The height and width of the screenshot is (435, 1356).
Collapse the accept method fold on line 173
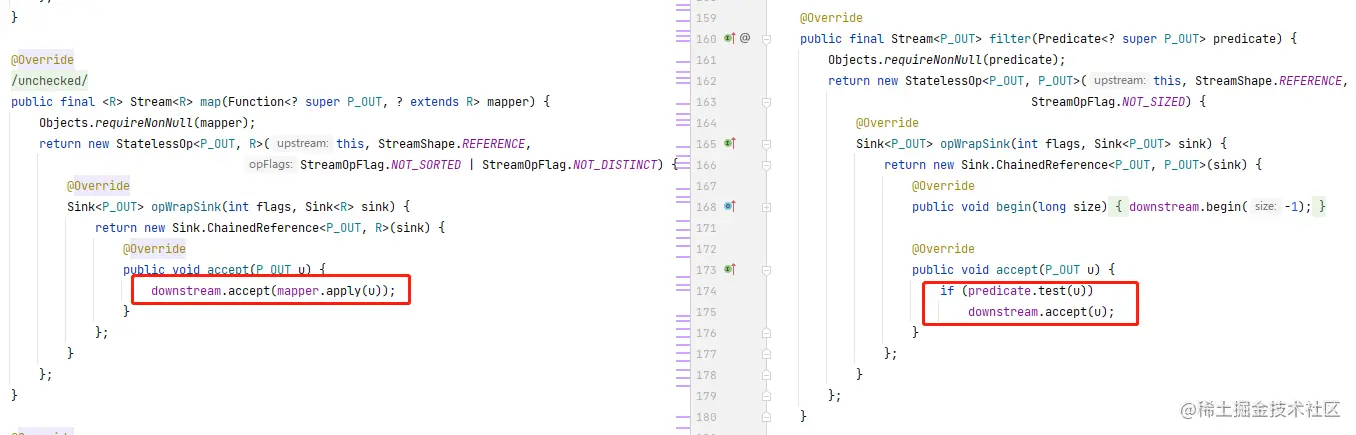point(767,270)
